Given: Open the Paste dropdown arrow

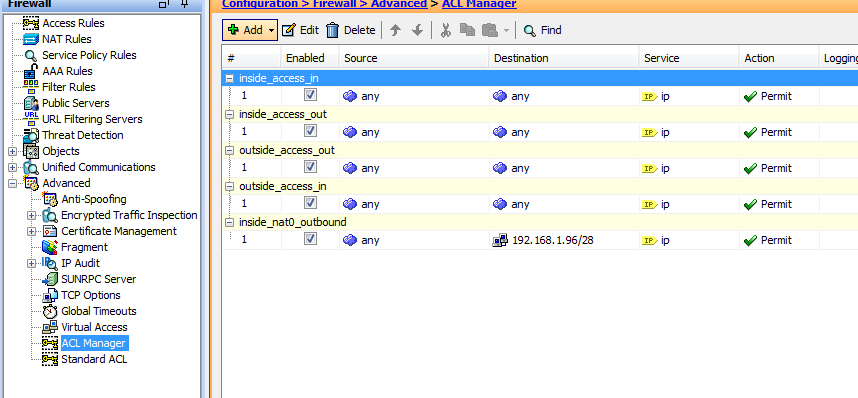Looking at the screenshot, I should click(x=506, y=31).
